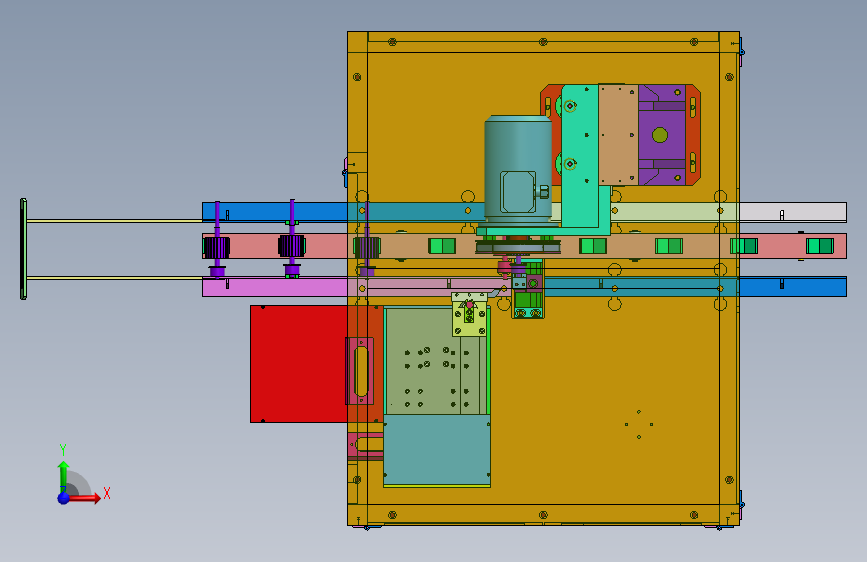This screenshot has width=867, height=562.
Task: Pick the pink slotted handle on frame edge
Action: click(361, 371)
